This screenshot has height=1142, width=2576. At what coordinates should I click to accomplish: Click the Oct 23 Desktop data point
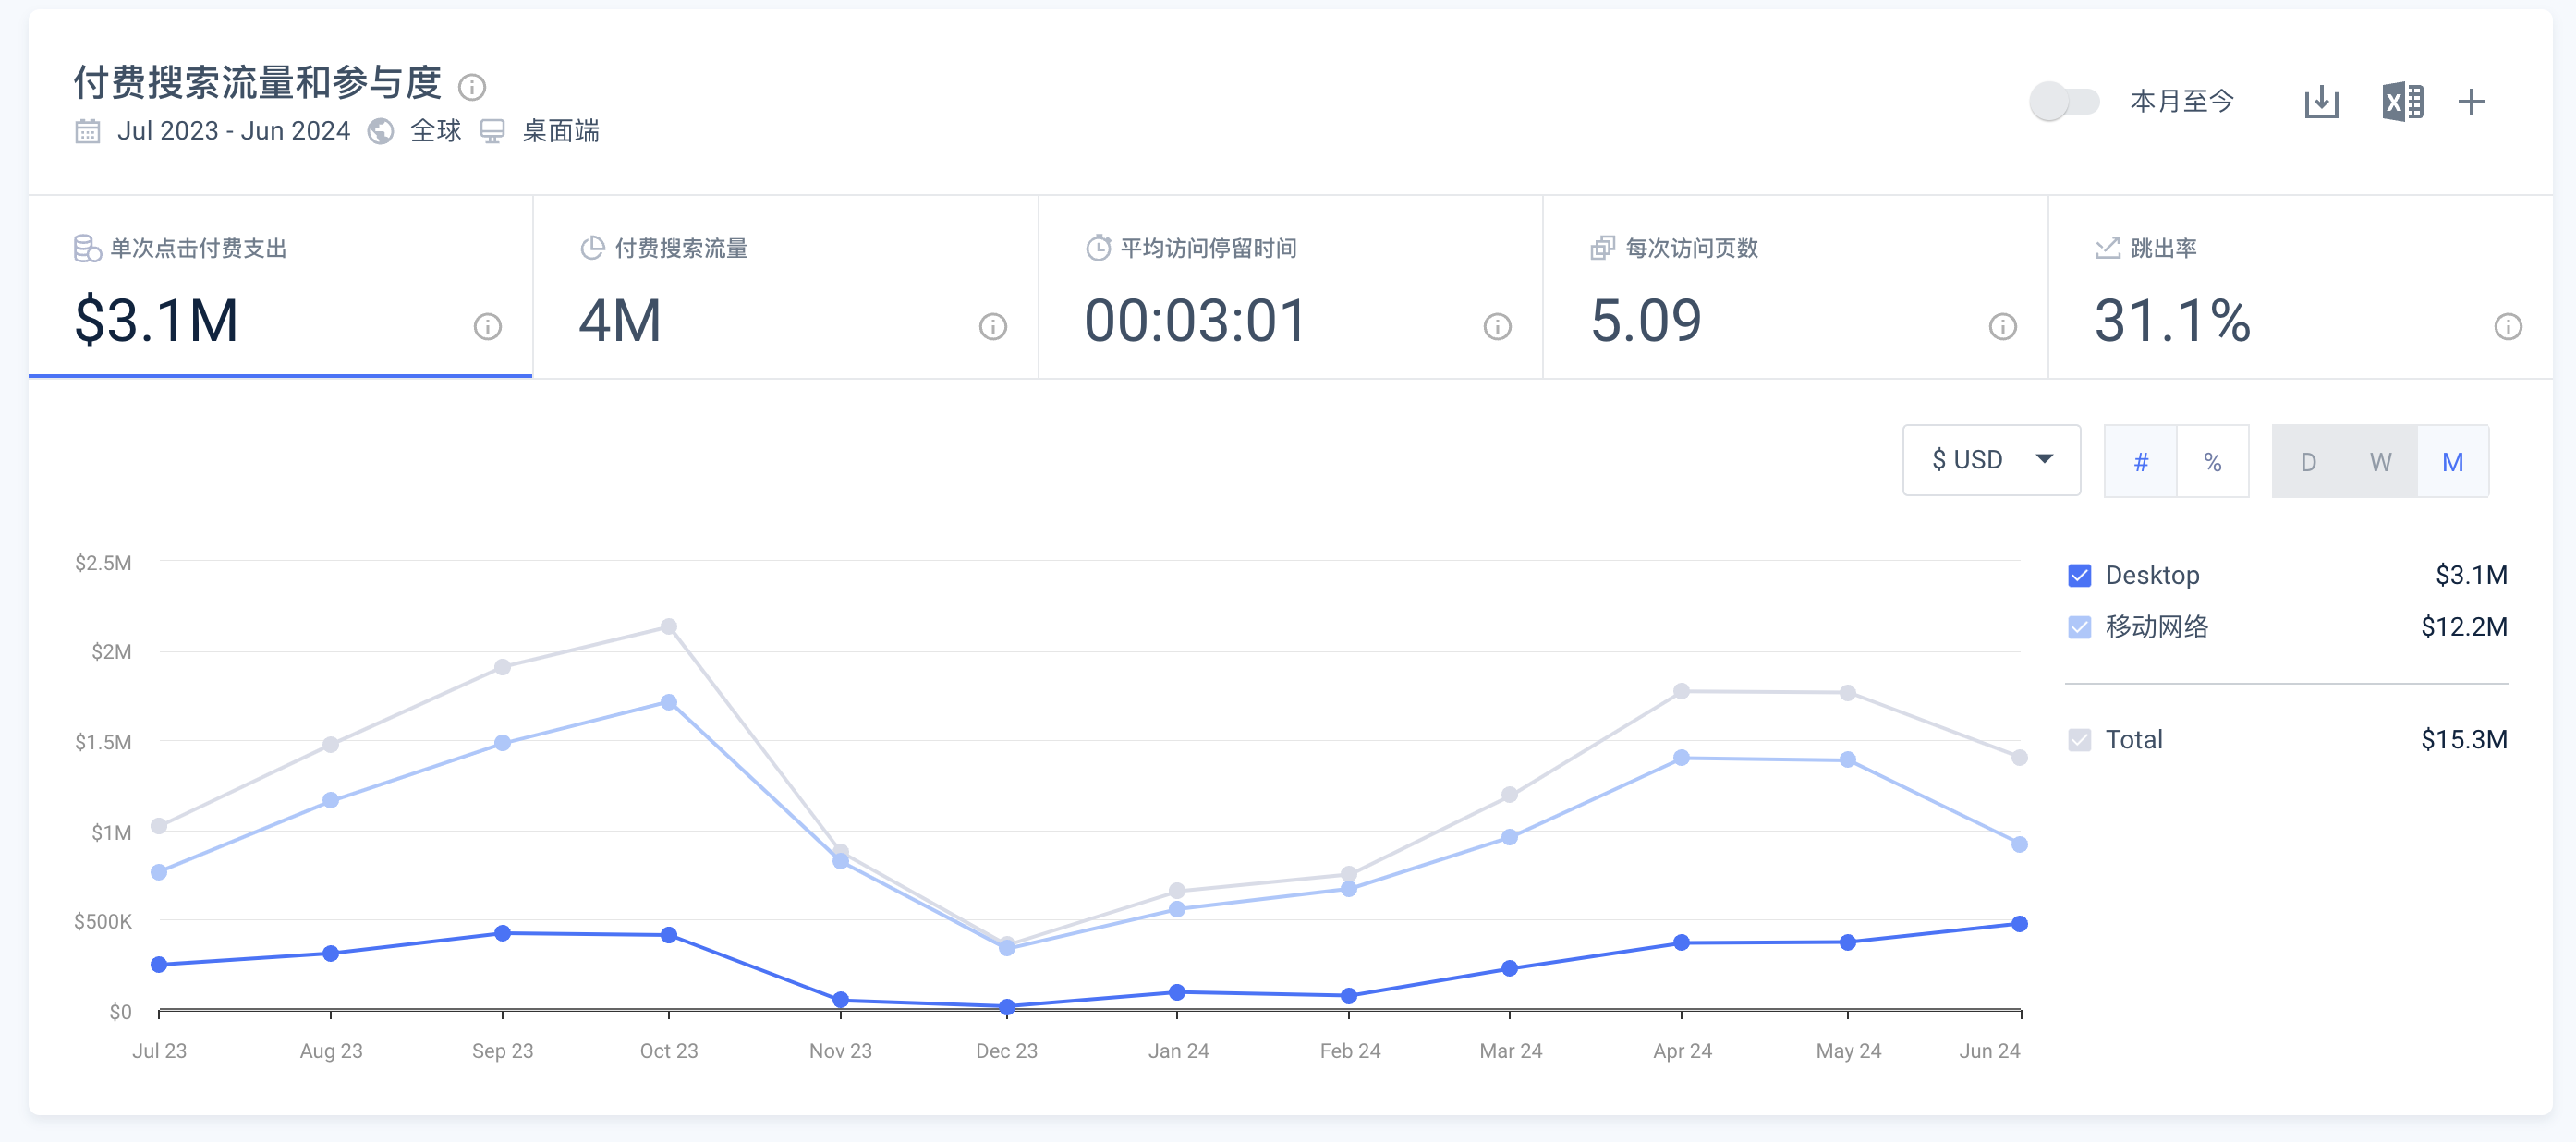(669, 935)
